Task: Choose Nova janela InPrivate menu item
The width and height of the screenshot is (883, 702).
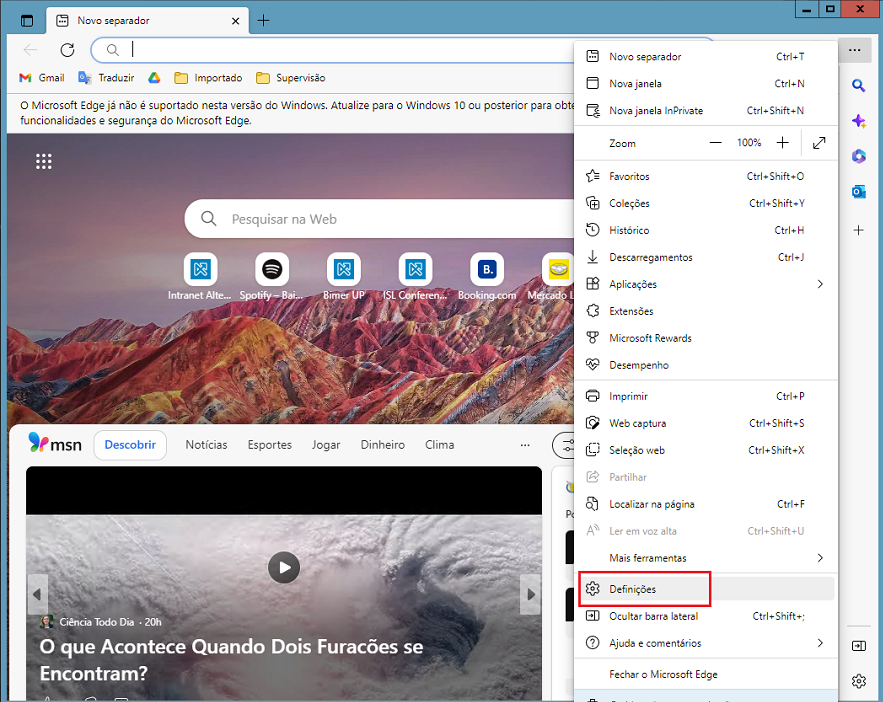Action: (x=655, y=111)
